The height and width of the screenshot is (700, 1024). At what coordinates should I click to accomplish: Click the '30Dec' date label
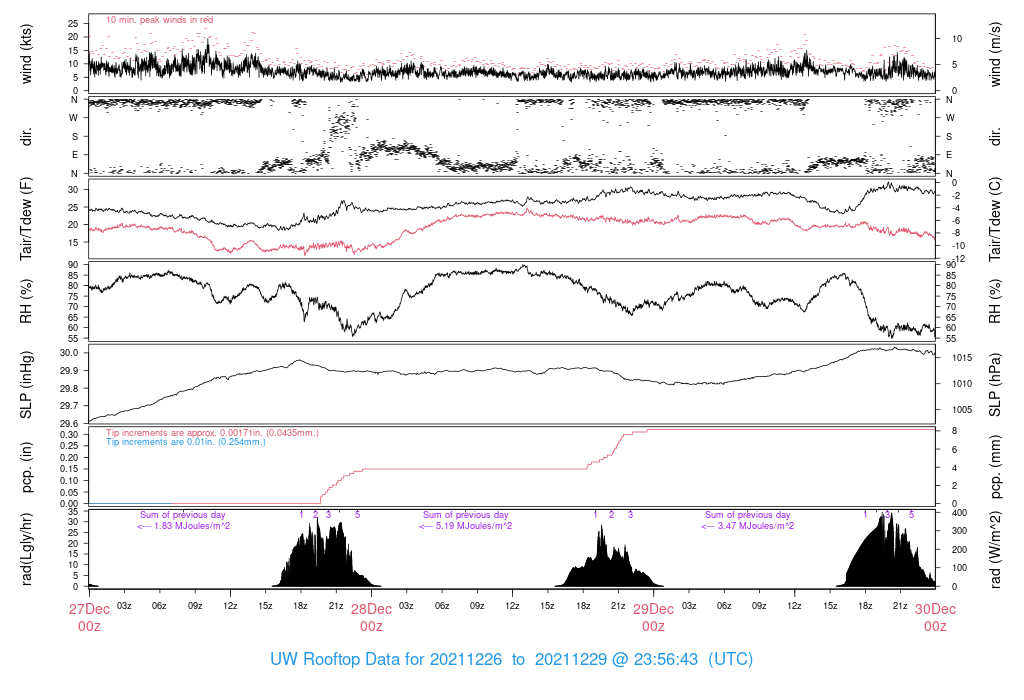tap(935, 609)
